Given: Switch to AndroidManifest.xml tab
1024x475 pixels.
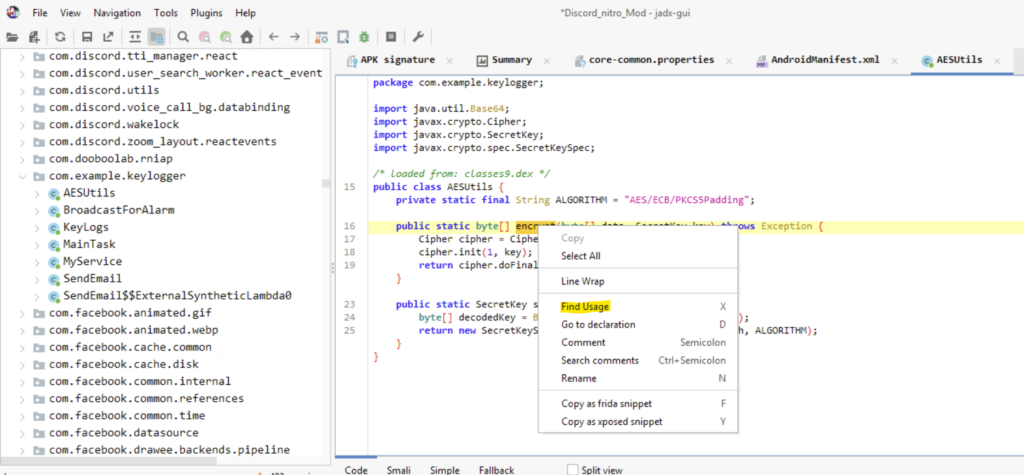Looking at the screenshot, I should click(x=824, y=60).
